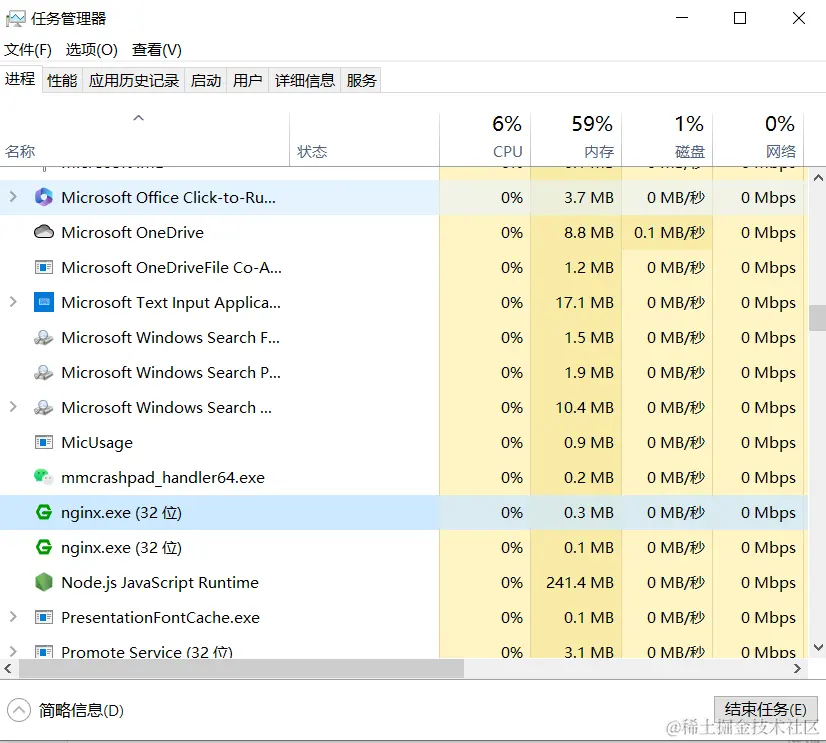Viewport: 826px width, 743px height.
Task: Expand the PresentationFontCache.exe process
Action: point(13,617)
